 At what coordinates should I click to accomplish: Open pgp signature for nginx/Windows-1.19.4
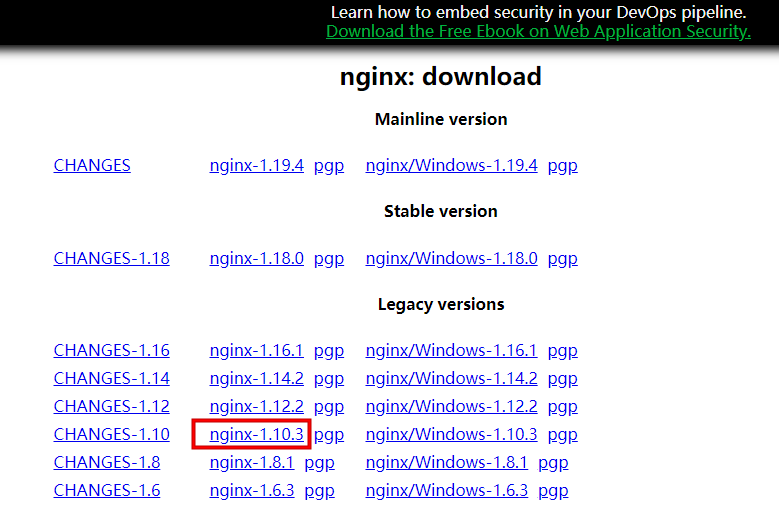pos(562,166)
